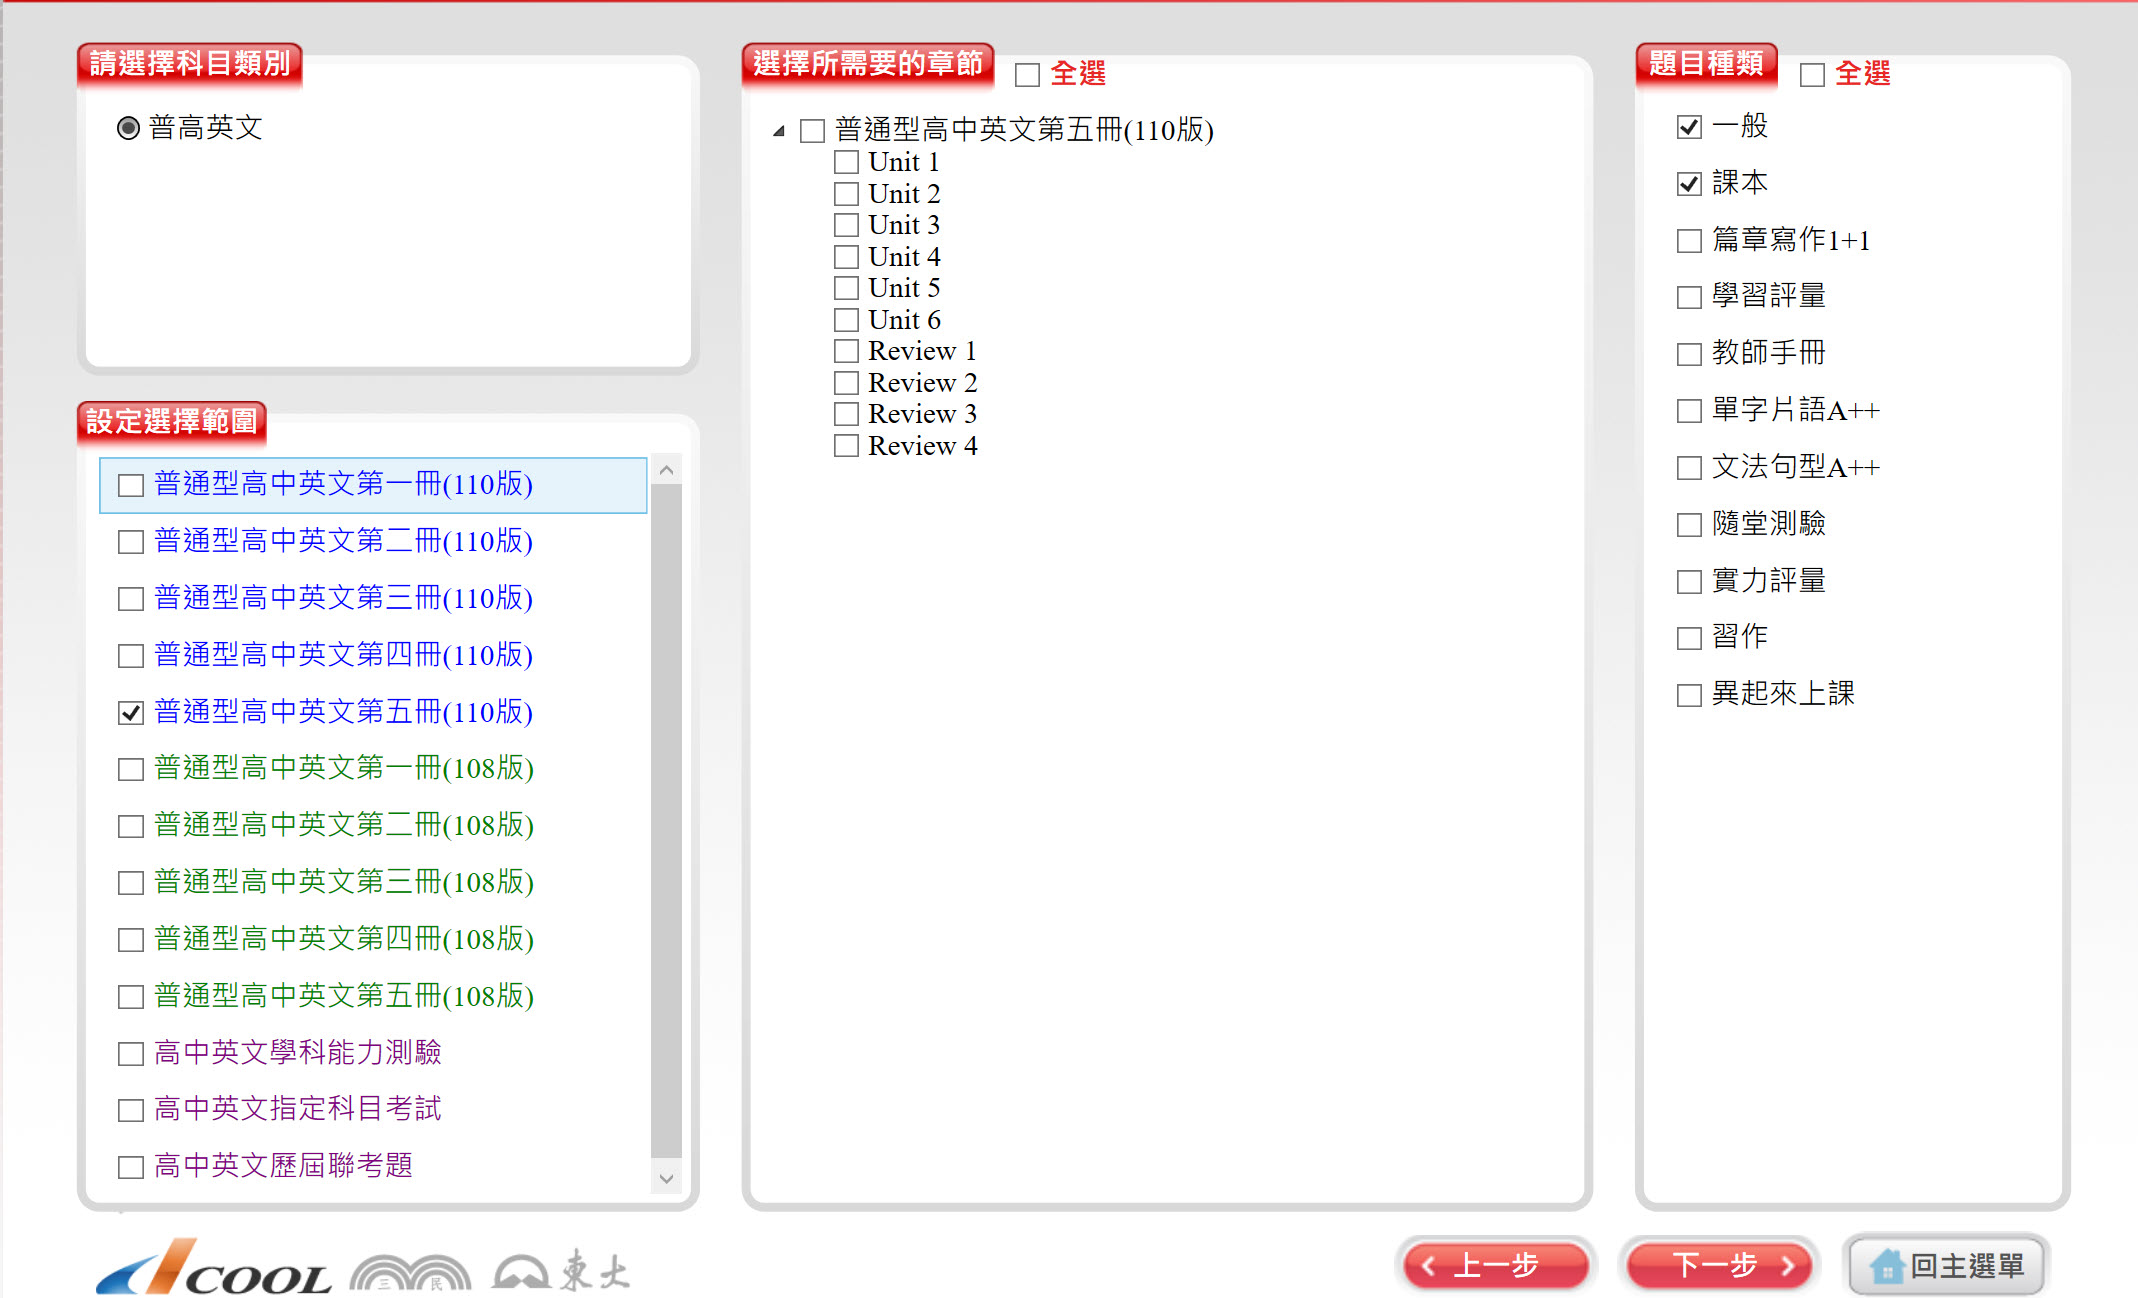The image size is (2138, 1298).
Task: Click the home icon on 回主選單
Action: click(1886, 1266)
